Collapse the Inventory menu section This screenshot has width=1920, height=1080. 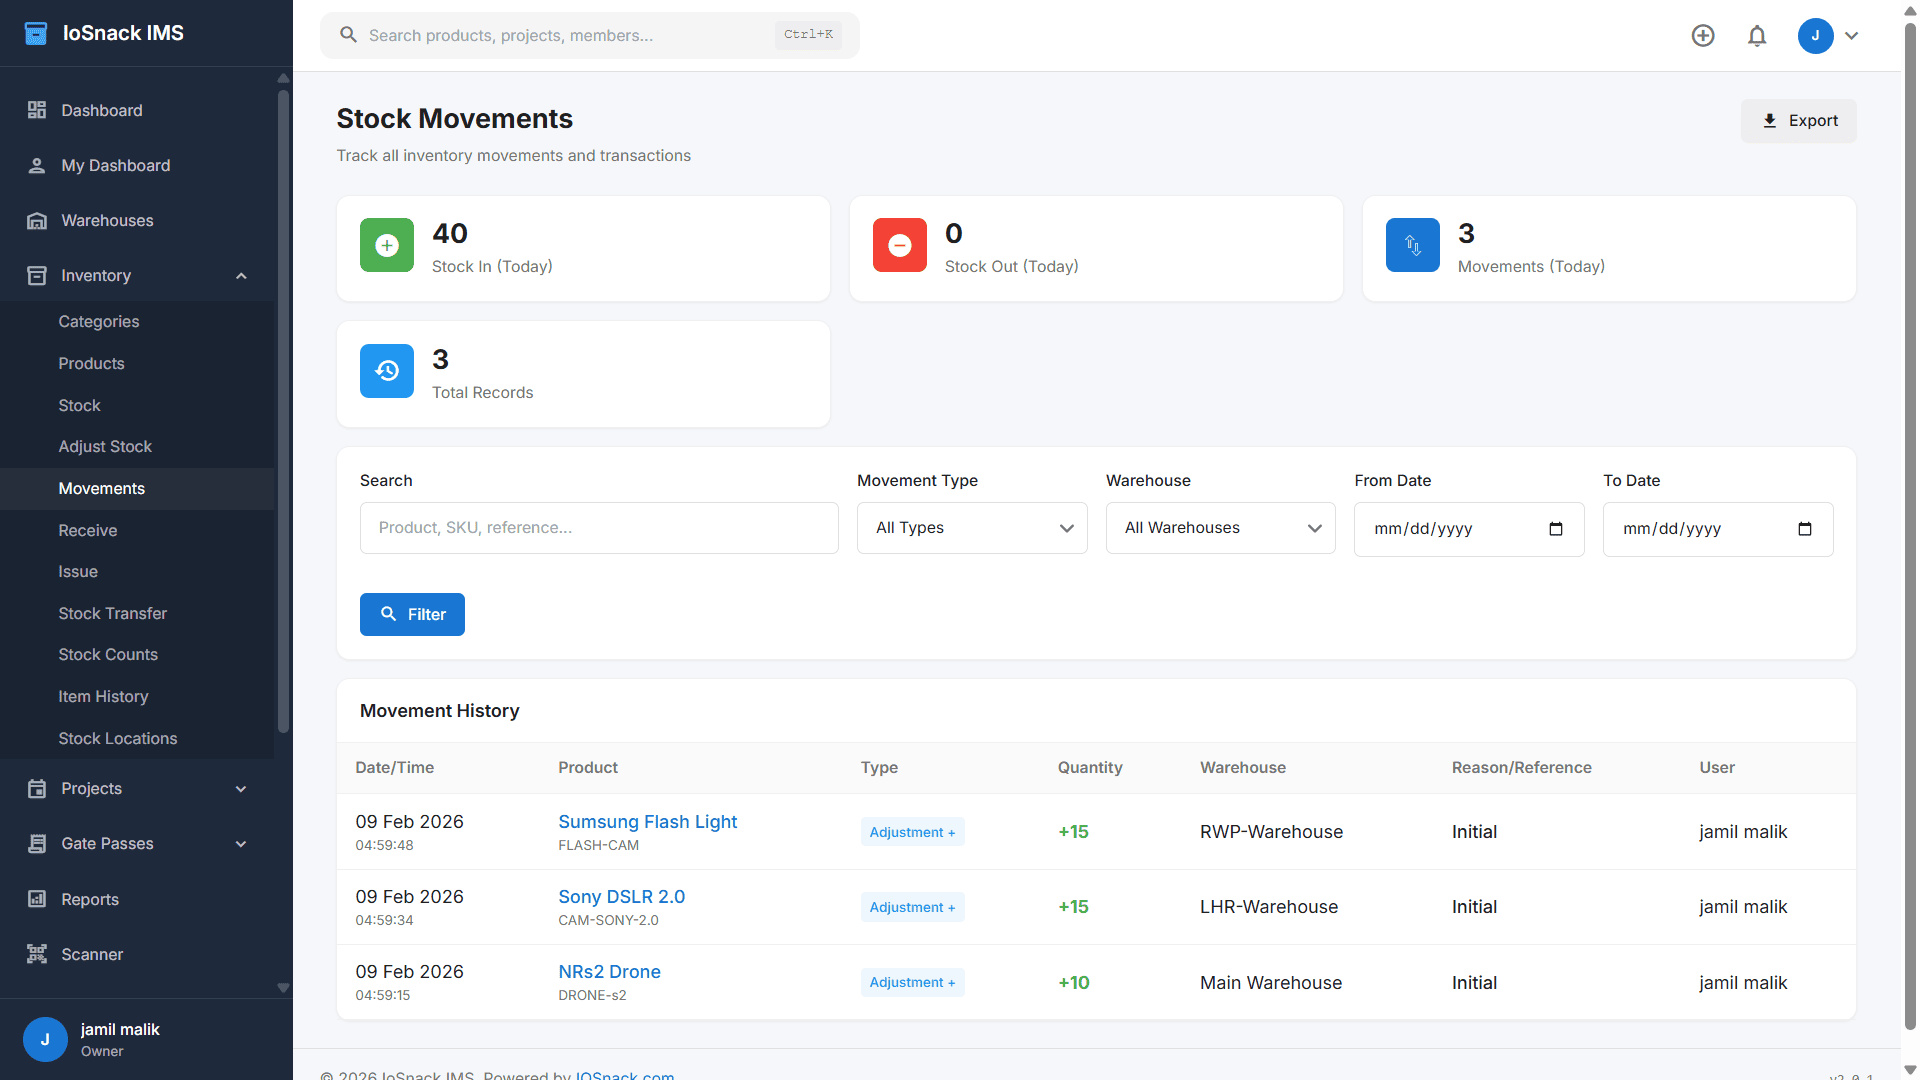point(241,276)
